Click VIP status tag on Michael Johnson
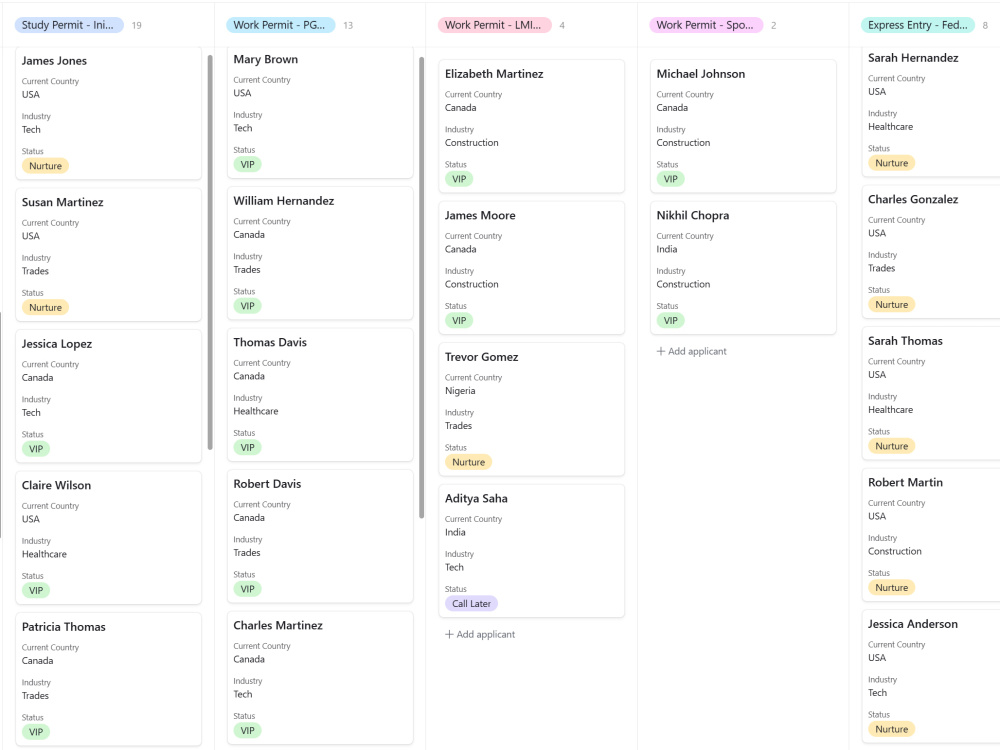The image size is (1000, 750). [670, 179]
